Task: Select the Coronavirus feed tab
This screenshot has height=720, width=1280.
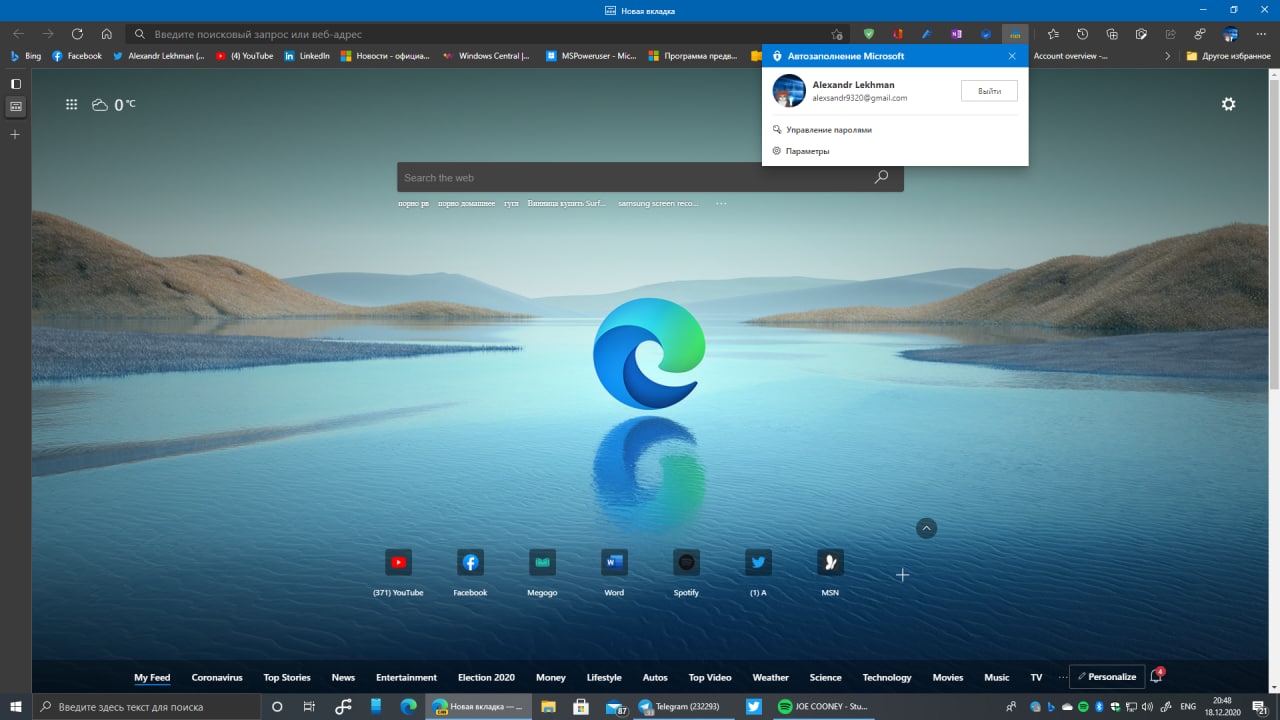Action: click(x=217, y=677)
